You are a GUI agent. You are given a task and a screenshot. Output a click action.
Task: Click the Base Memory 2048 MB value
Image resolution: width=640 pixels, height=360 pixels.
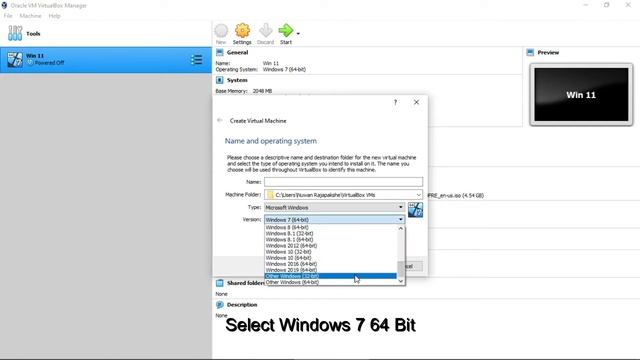262,91
